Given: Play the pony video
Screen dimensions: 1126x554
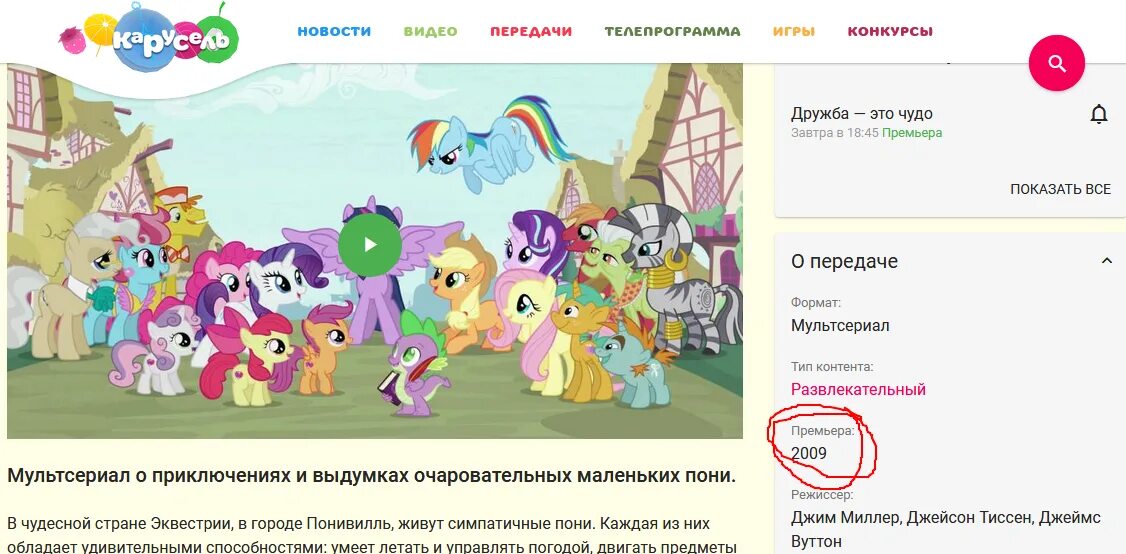Looking at the screenshot, I should pos(370,244).
